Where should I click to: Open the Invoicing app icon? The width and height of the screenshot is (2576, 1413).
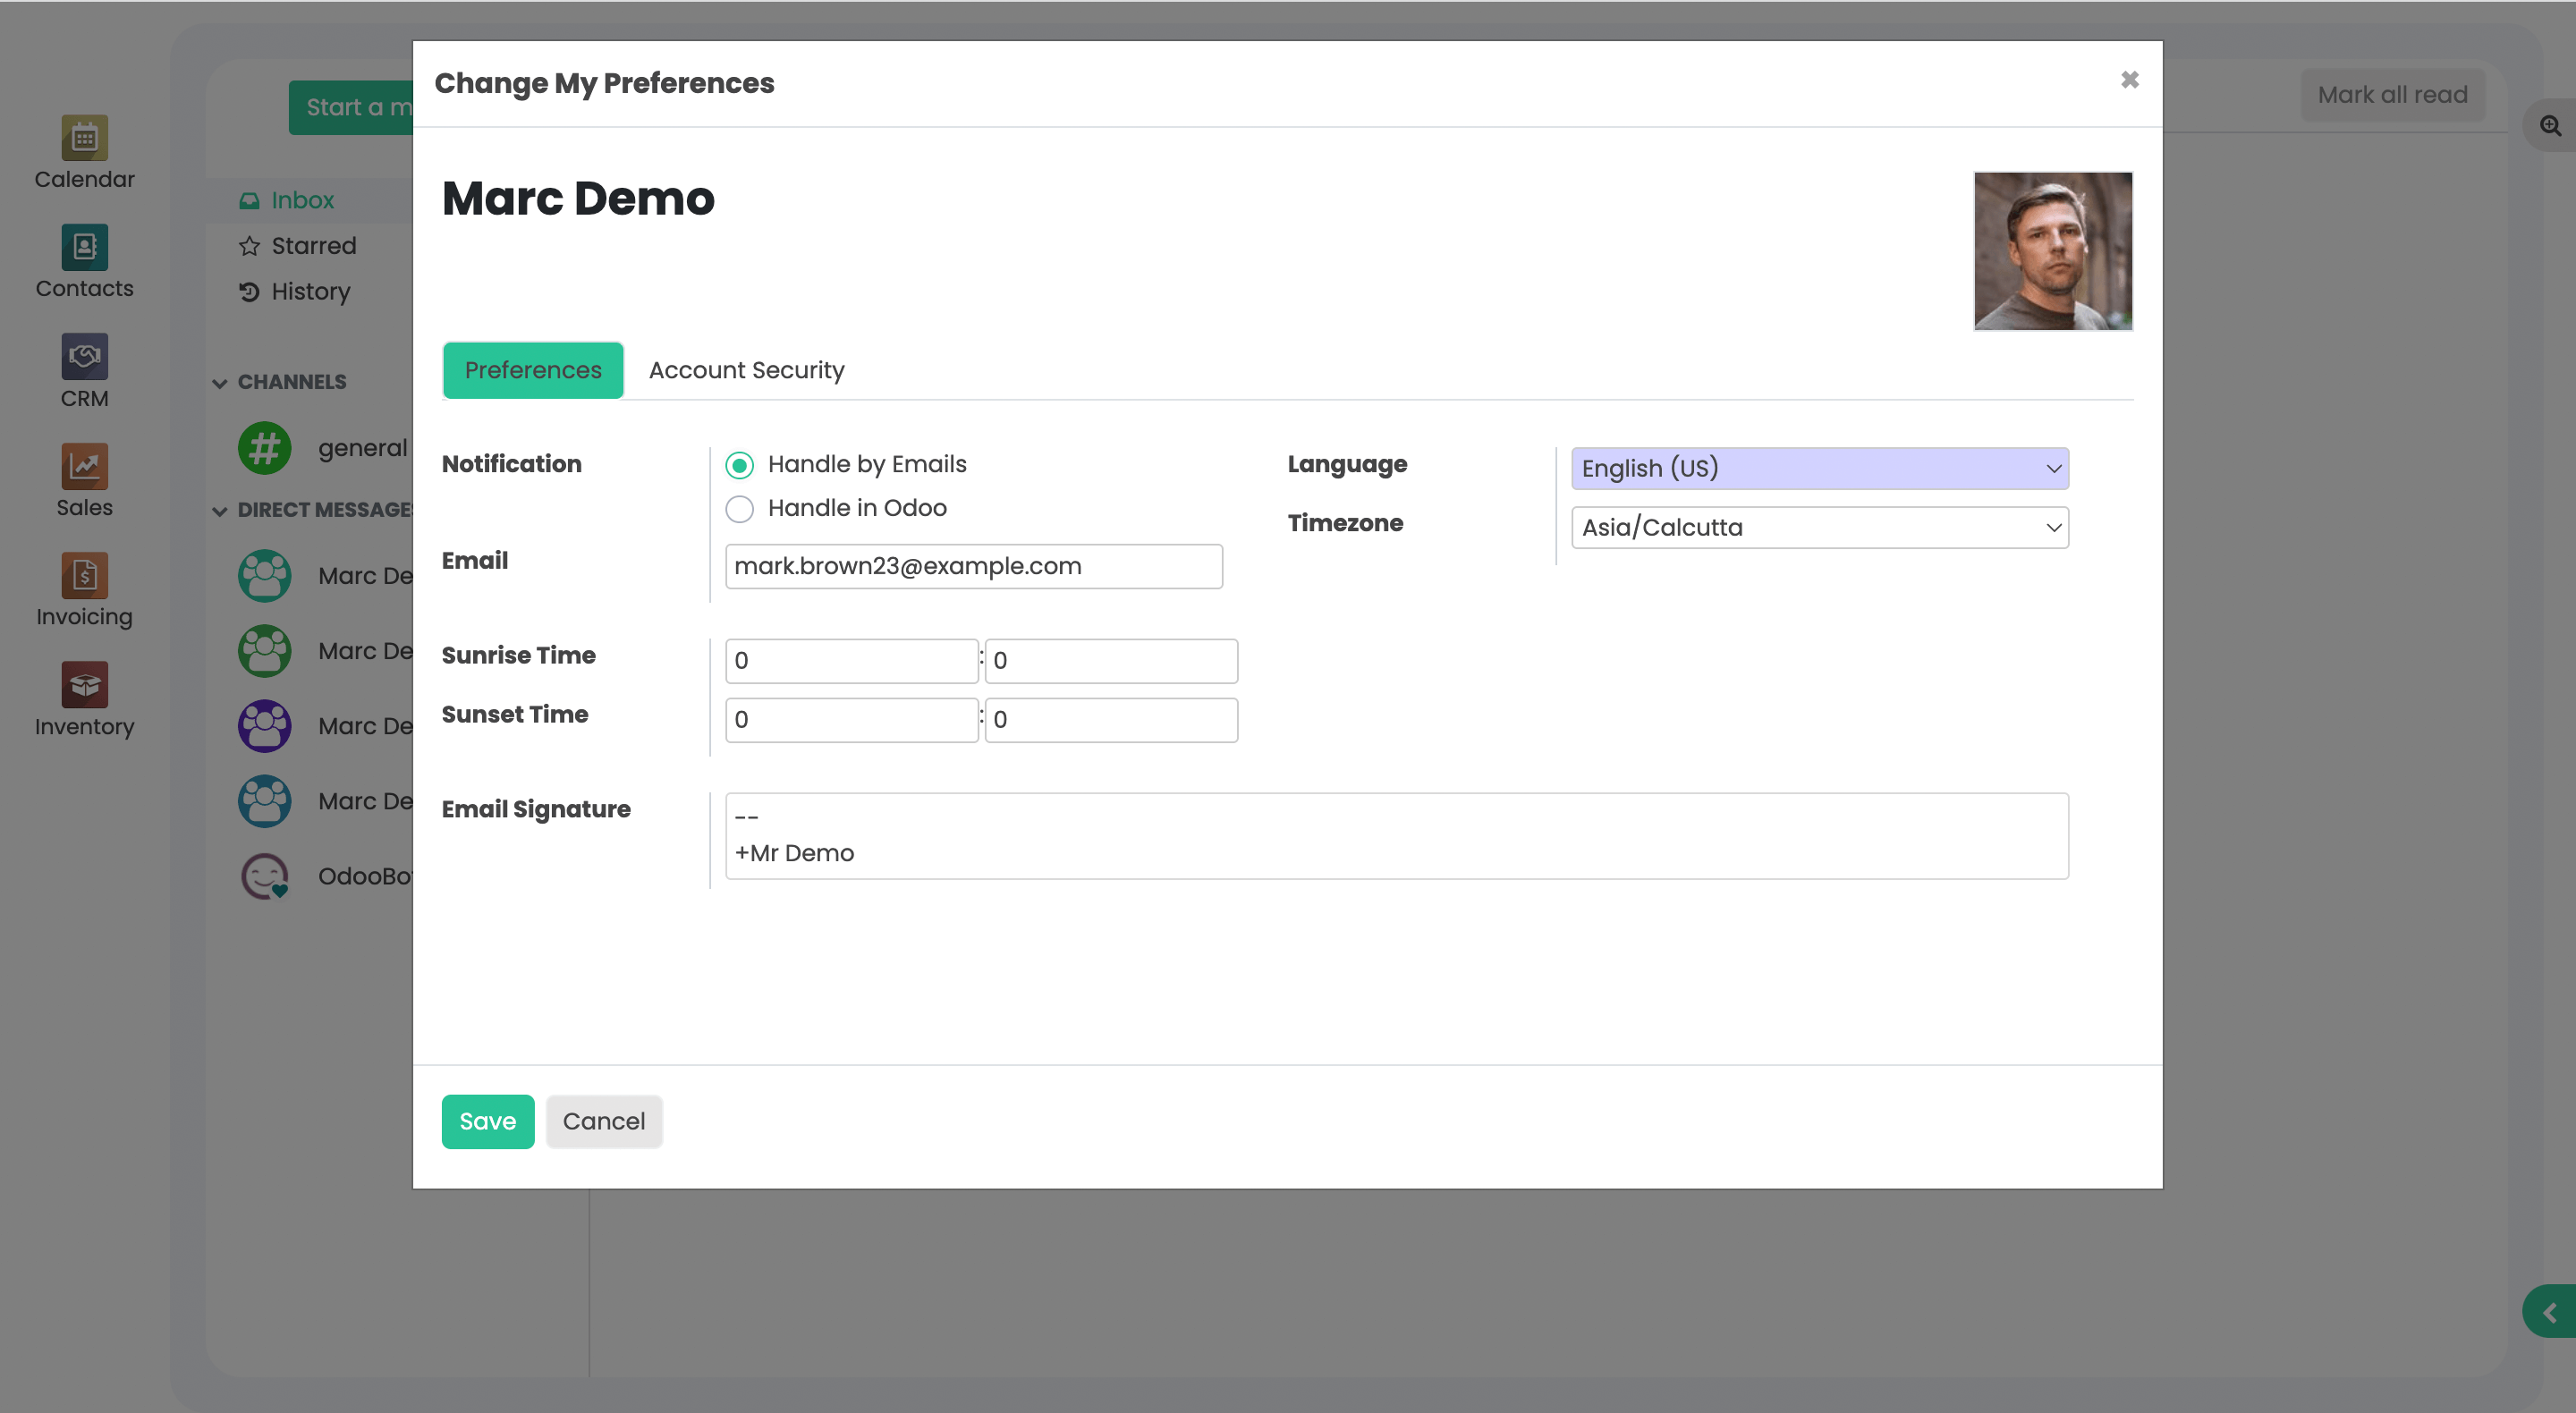click(84, 575)
